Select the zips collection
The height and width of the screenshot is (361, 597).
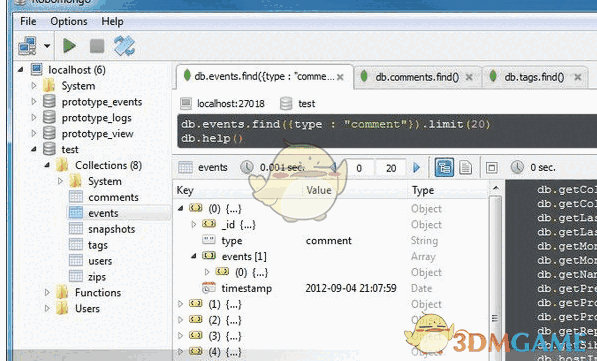coord(97,277)
